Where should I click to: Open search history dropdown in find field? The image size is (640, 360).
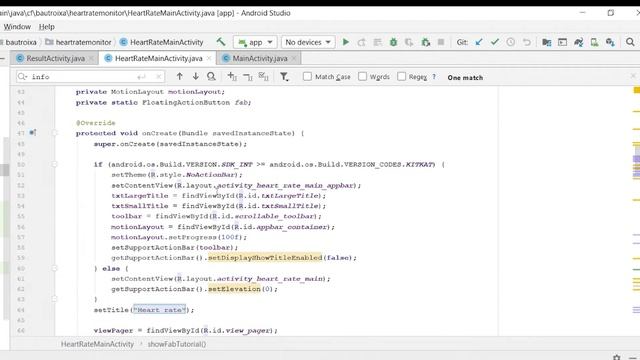tap(23, 77)
